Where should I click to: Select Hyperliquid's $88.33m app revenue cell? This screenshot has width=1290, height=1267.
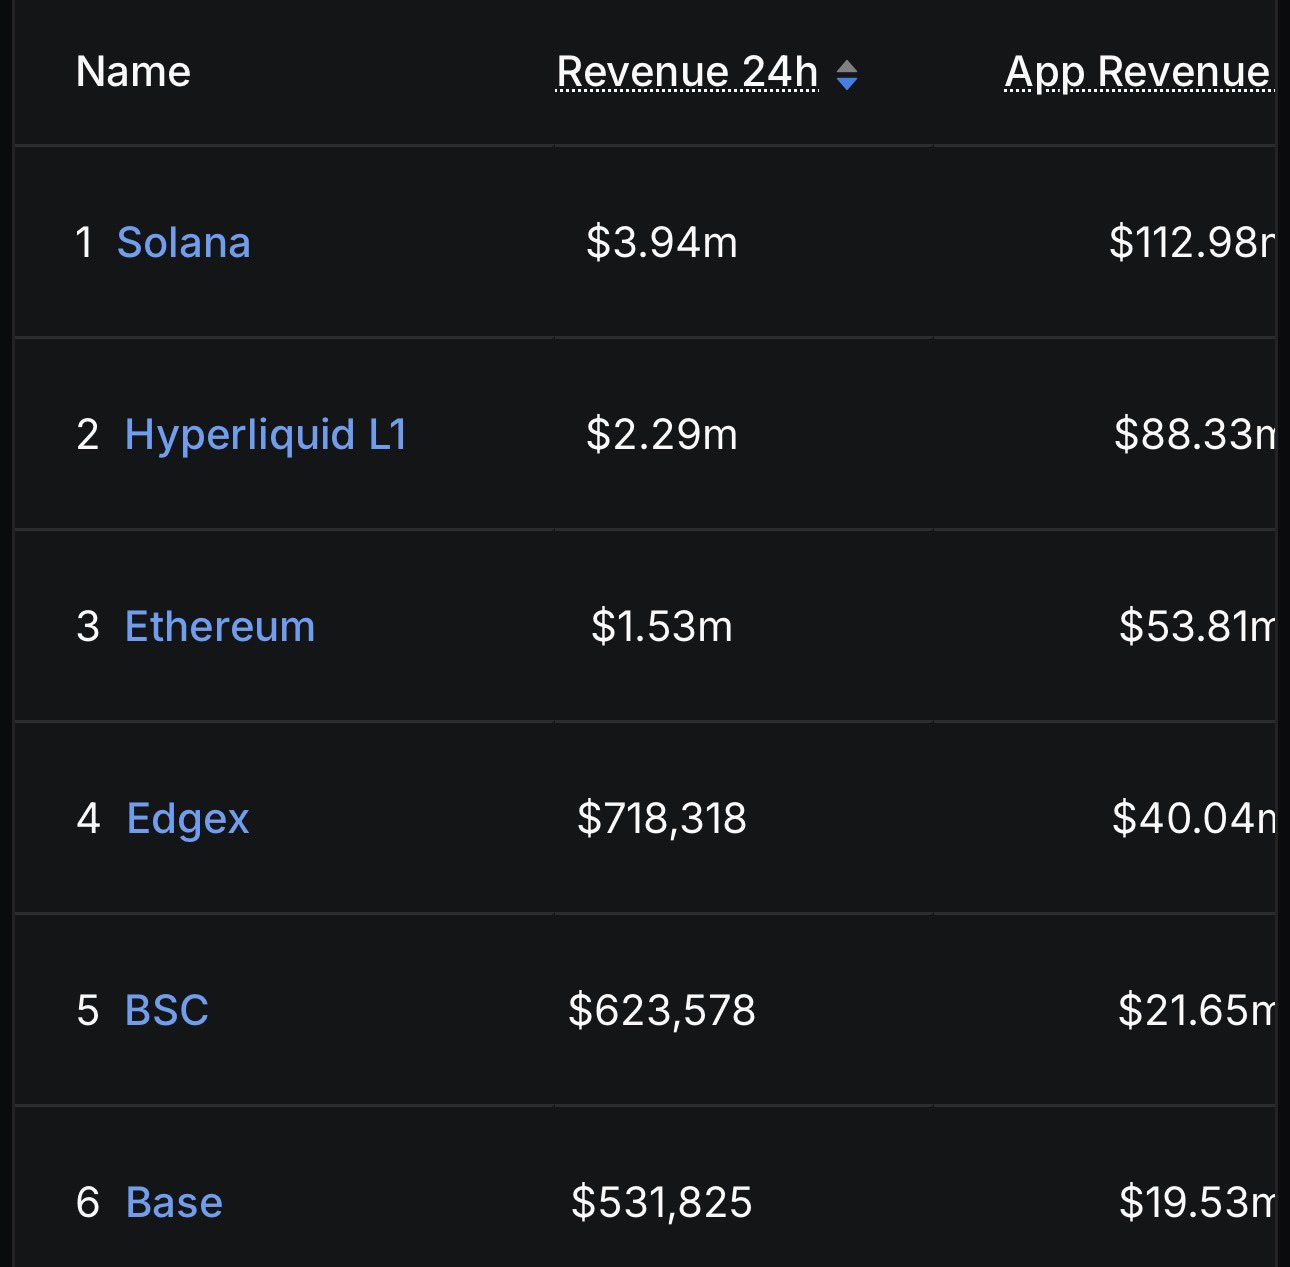coord(1194,435)
